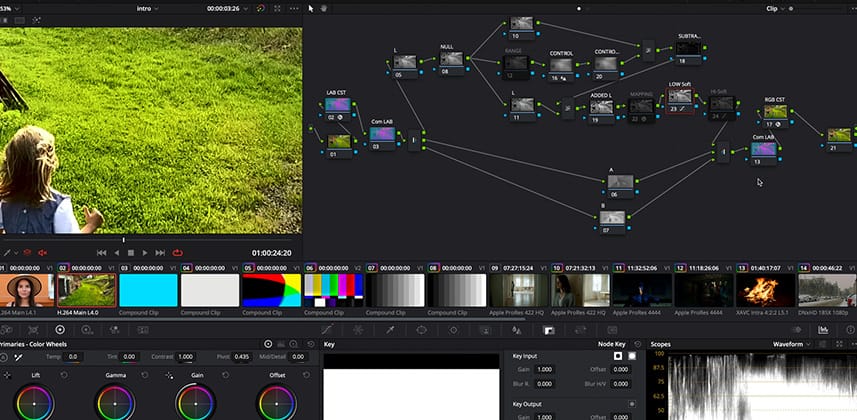Open the Color Warper palette
This screenshot has height=420, width=857.
pyautogui.click(x=358, y=330)
